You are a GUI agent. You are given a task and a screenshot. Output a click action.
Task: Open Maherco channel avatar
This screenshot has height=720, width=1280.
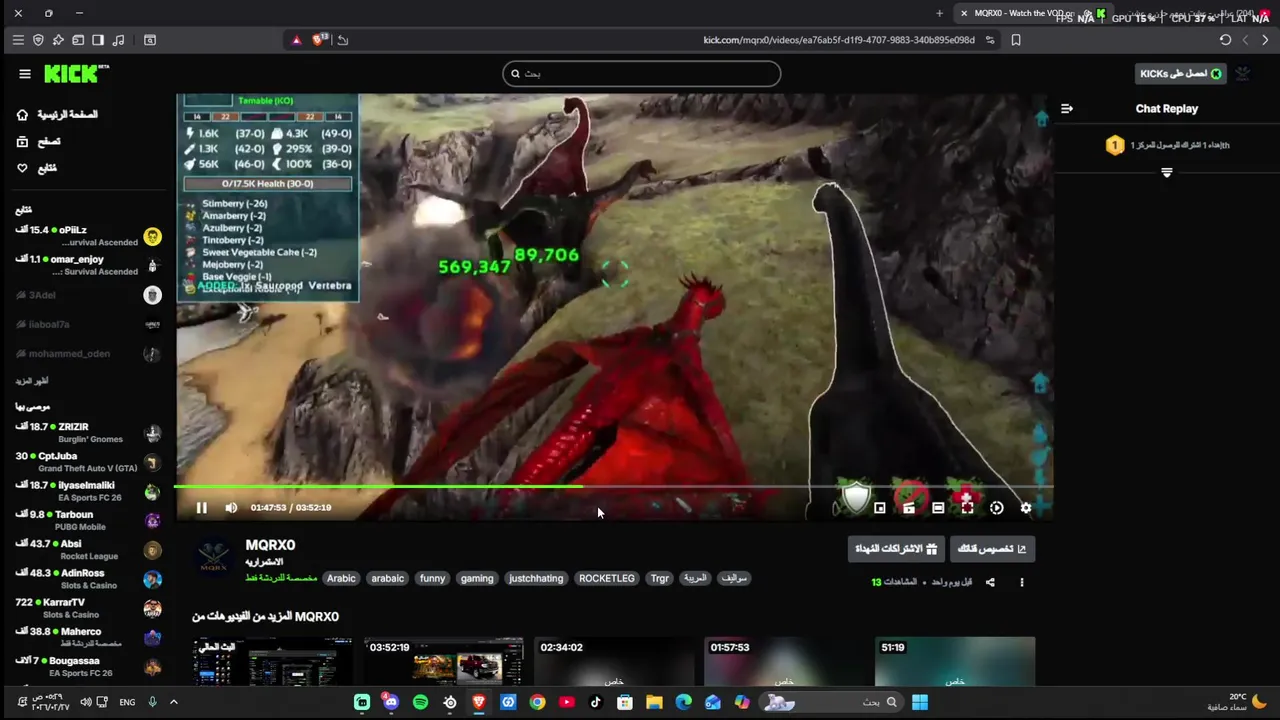[x=152, y=638]
